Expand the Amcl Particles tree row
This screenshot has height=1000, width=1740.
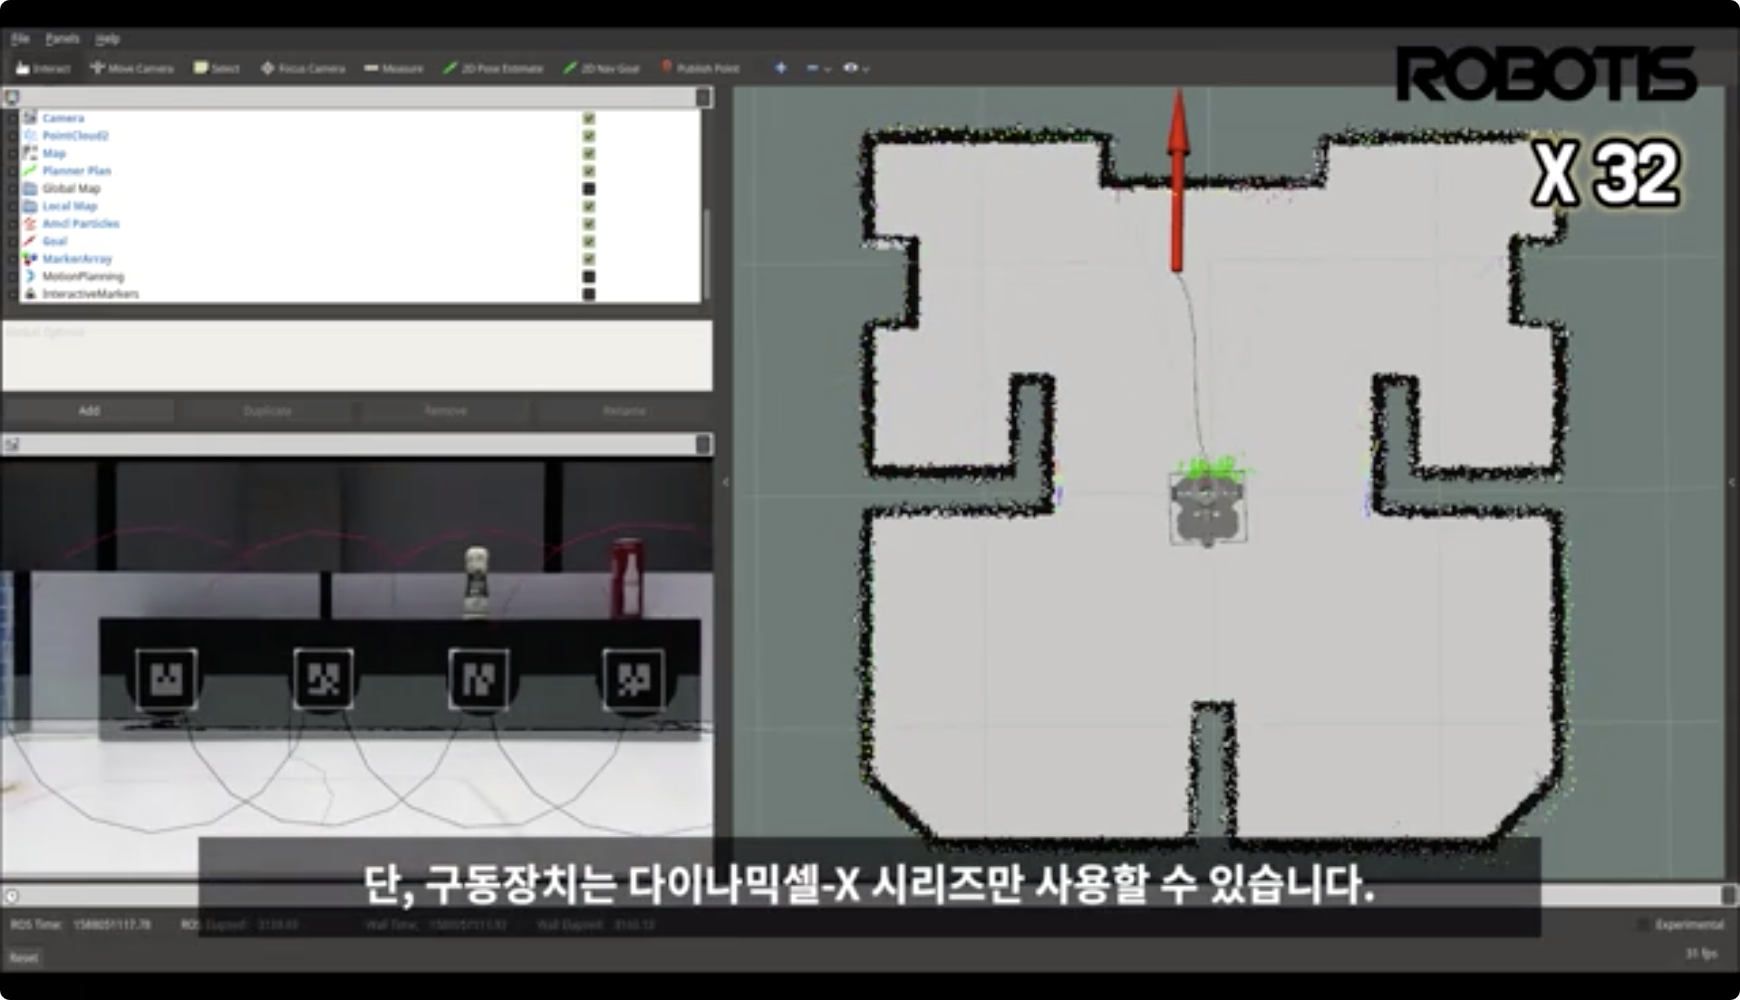pyautogui.click(x=13, y=223)
